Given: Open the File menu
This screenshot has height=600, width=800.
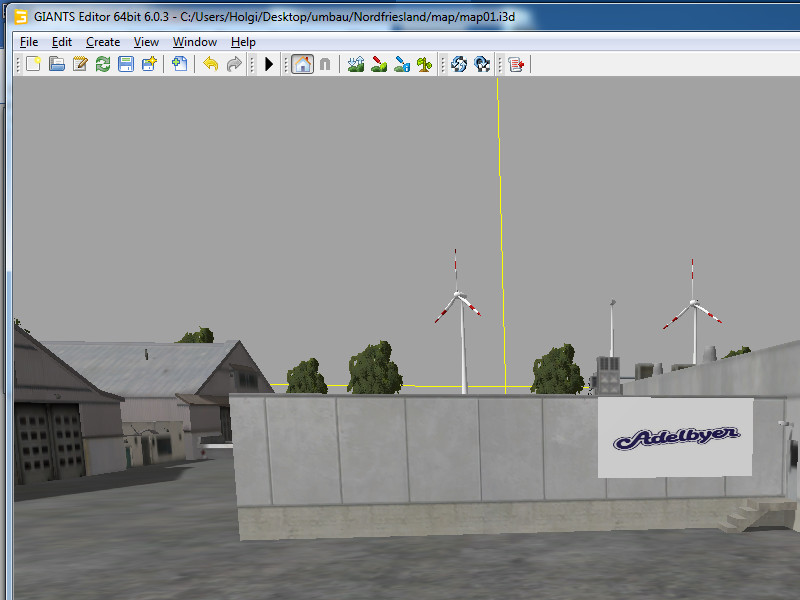Looking at the screenshot, I should click(29, 42).
